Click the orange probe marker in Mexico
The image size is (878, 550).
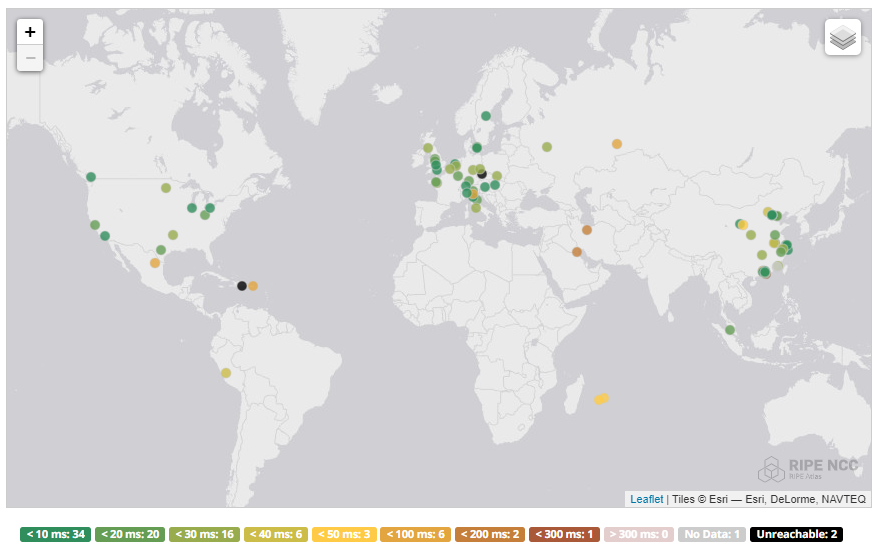(155, 263)
